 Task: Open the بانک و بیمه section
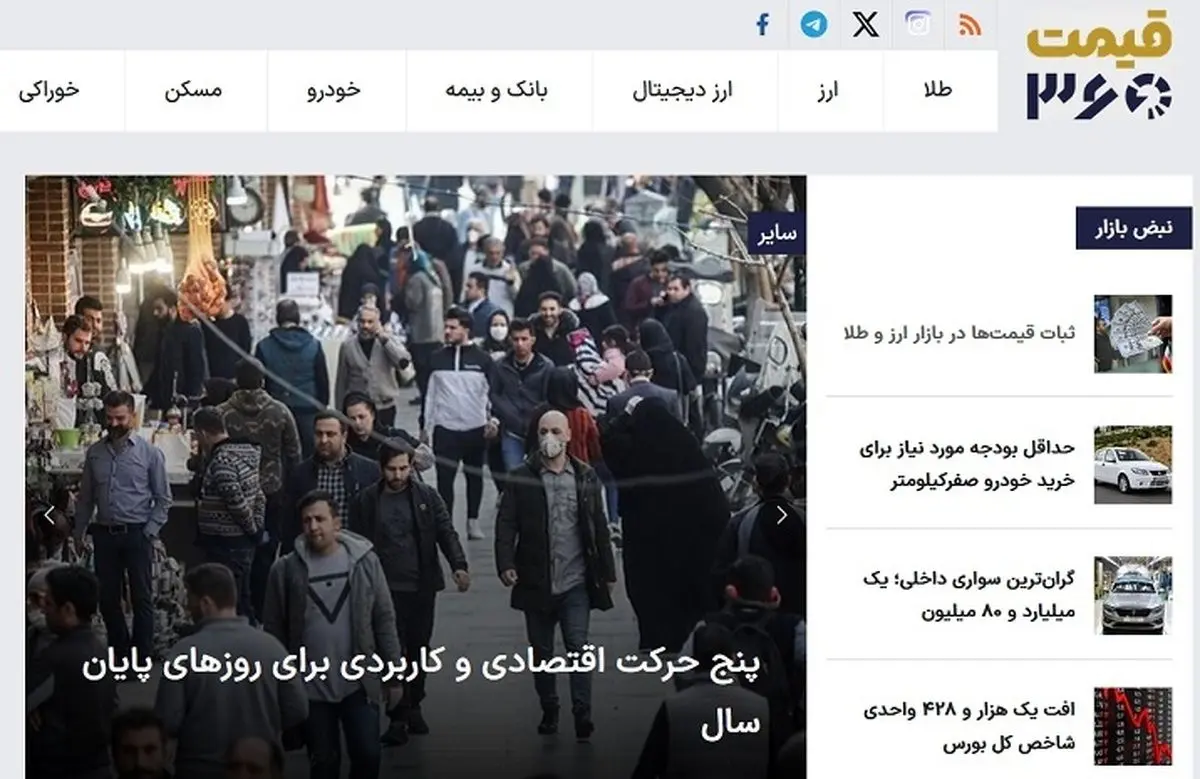click(497, 90)
